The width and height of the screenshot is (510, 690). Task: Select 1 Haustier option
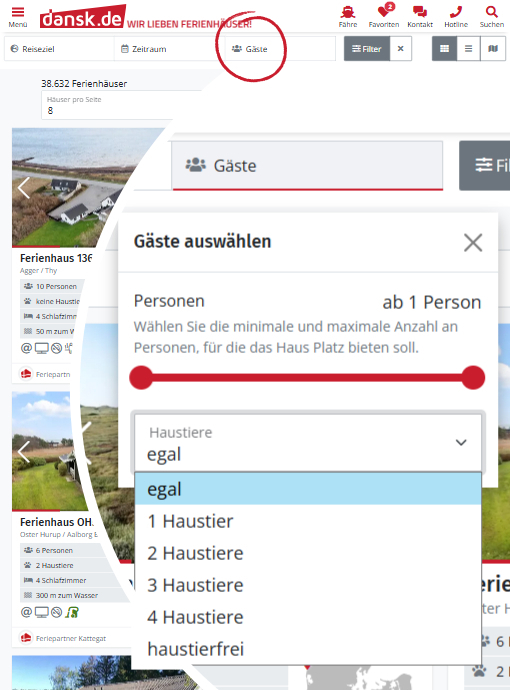pyautogui.click(x=308, y=521)
